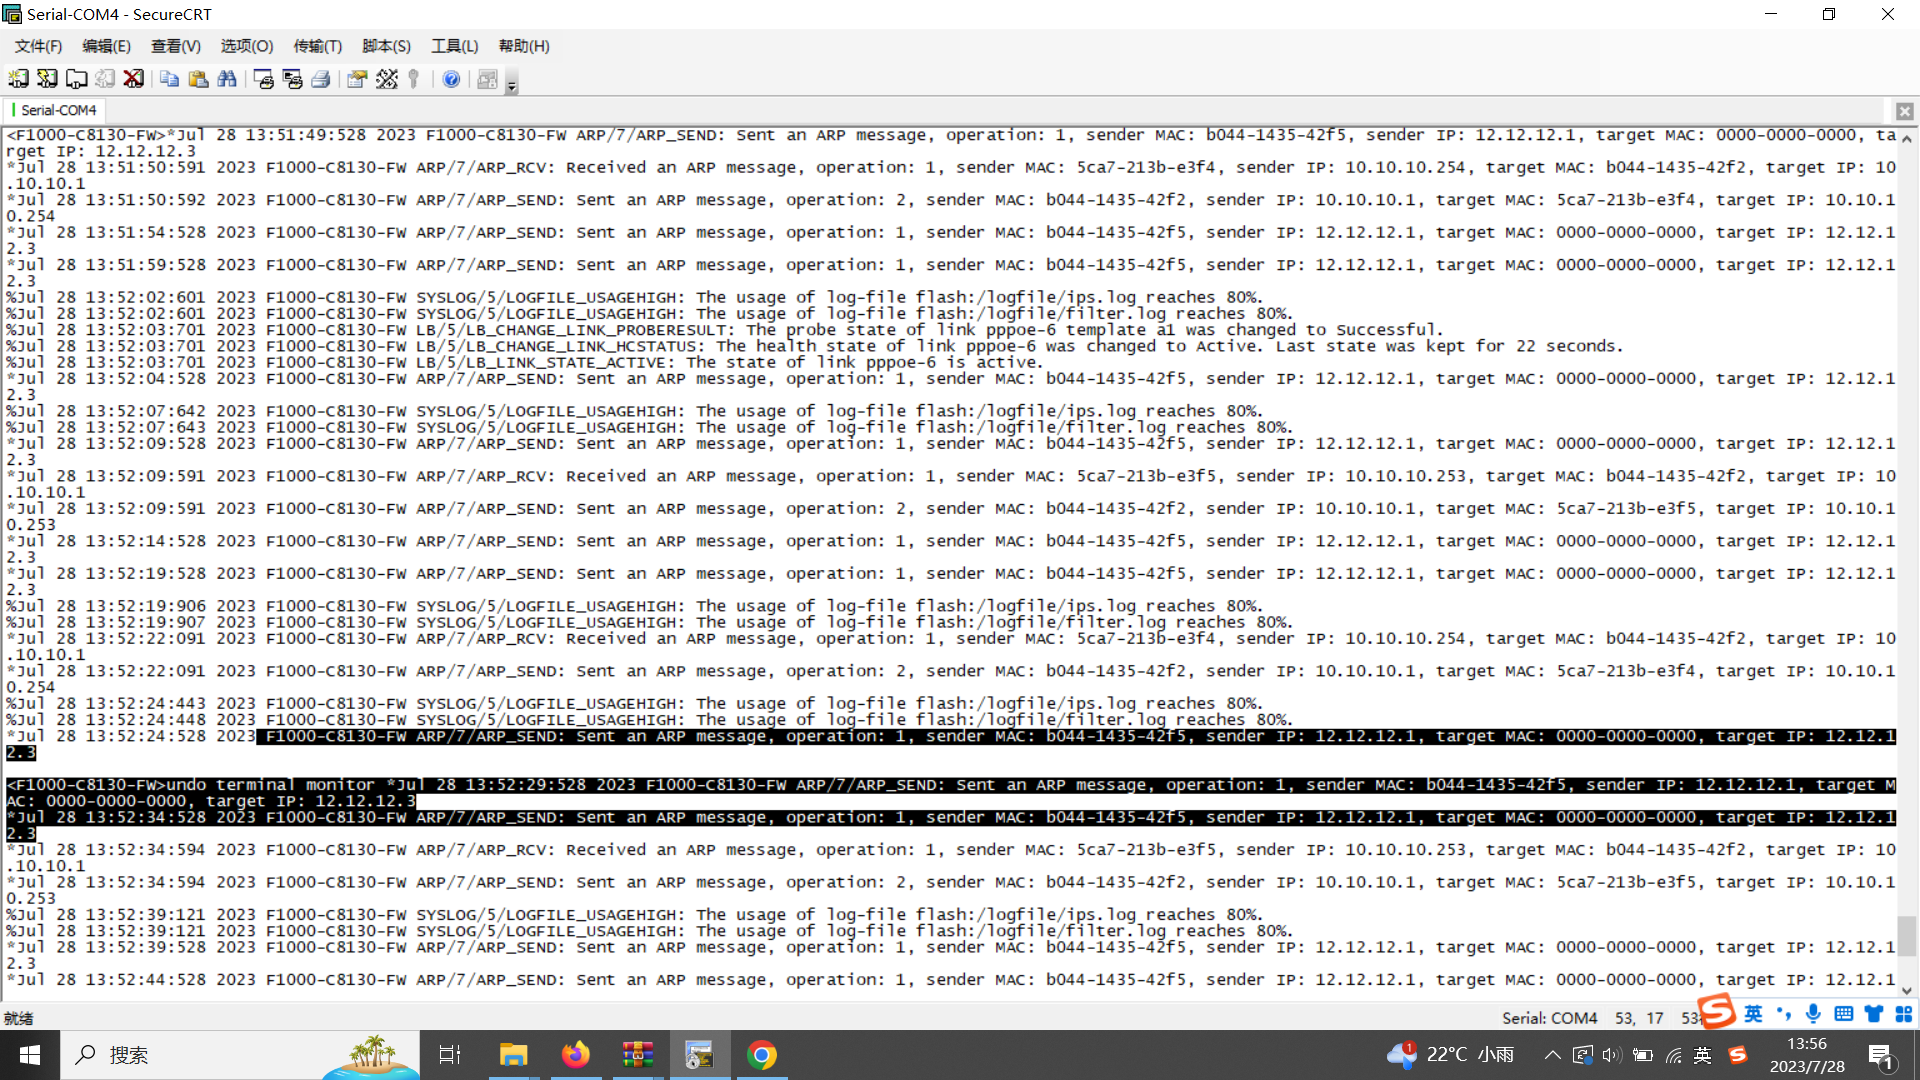This screenshot has height=1080, width=1920.
Task: Click Connect in Tab folder icon
Action: 76,79
